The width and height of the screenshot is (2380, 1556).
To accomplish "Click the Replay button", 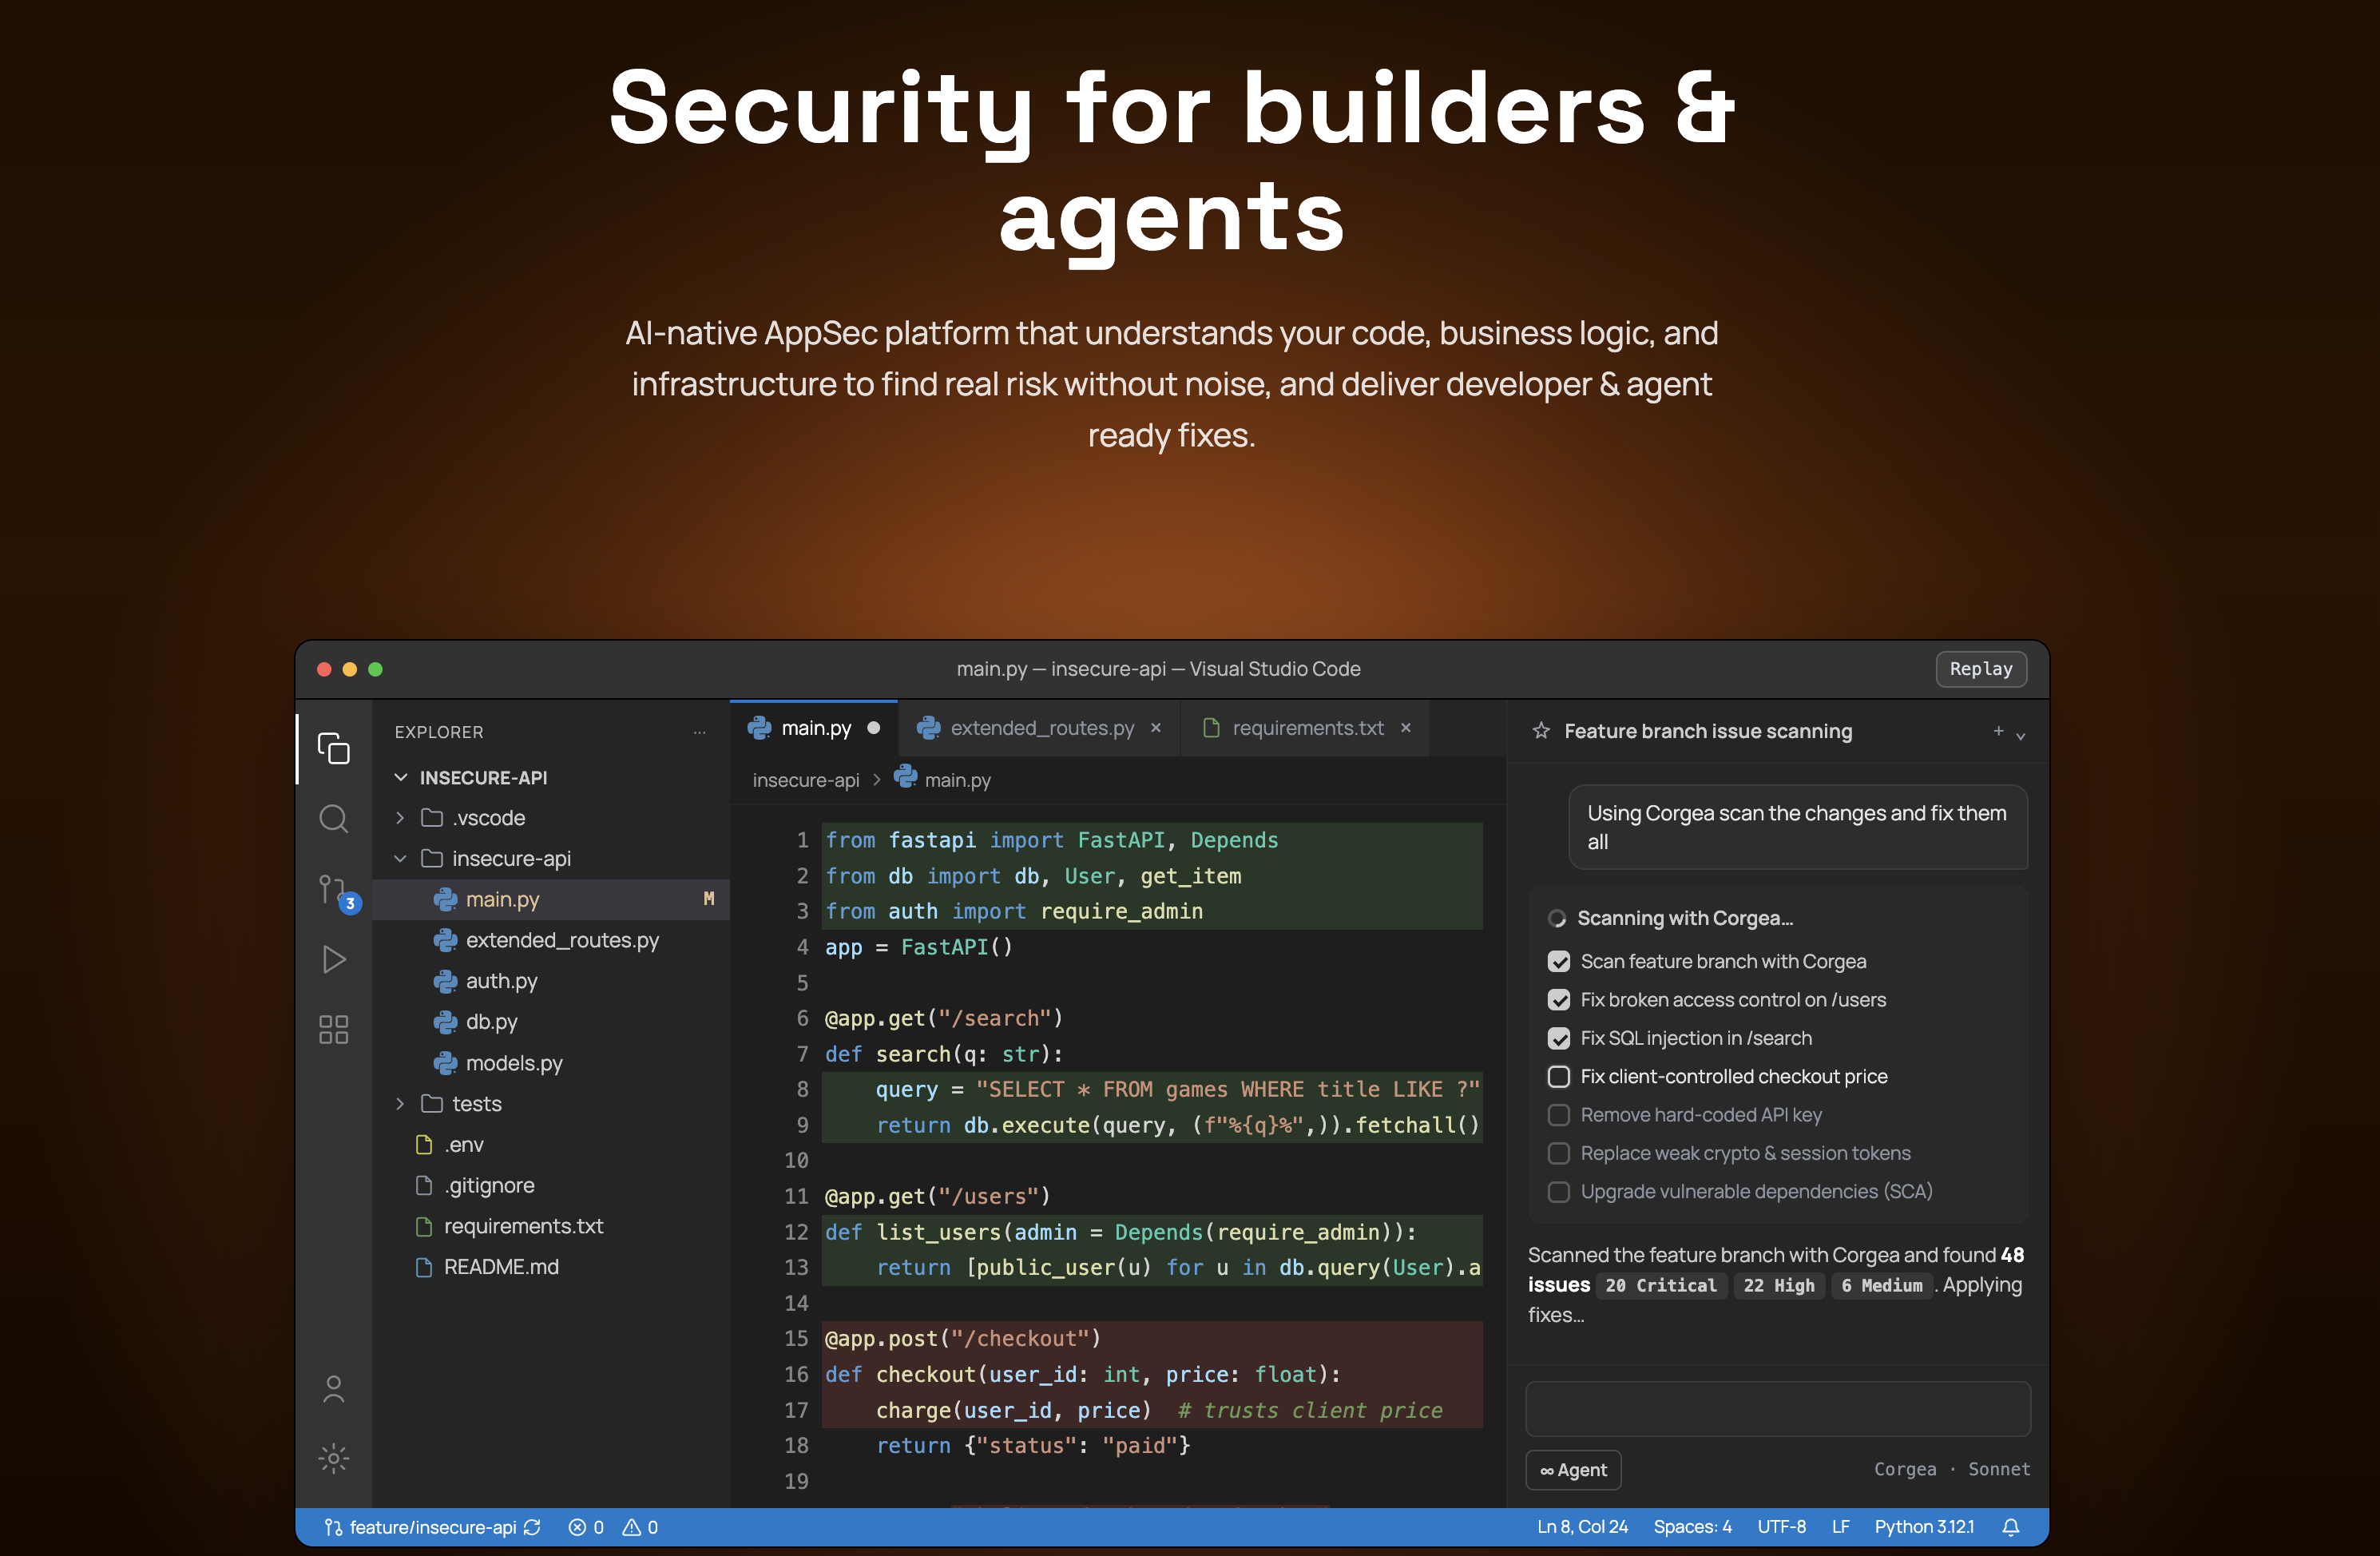I will (x=1981, y=669).
